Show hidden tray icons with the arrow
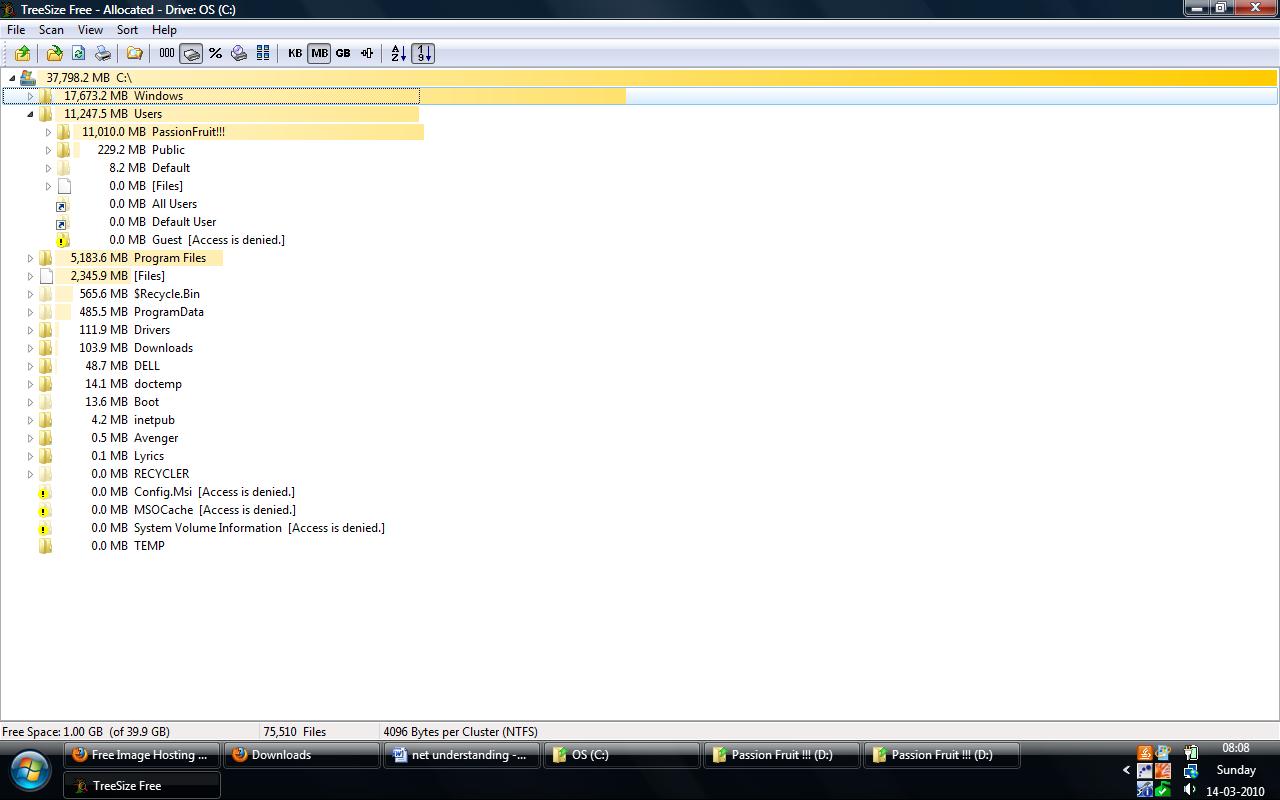Viewport: 1280px width, 800px height. click(x=1126, y=770)
